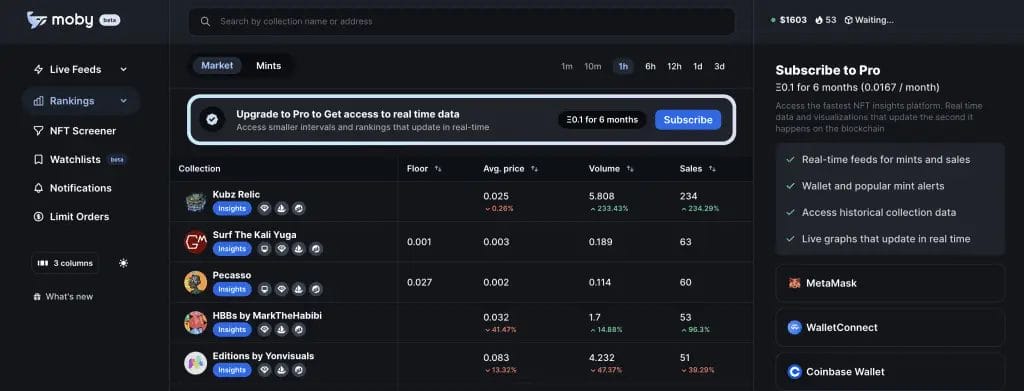Expand the Rankings chevron
1024x391 pixels.
point(123,101)
